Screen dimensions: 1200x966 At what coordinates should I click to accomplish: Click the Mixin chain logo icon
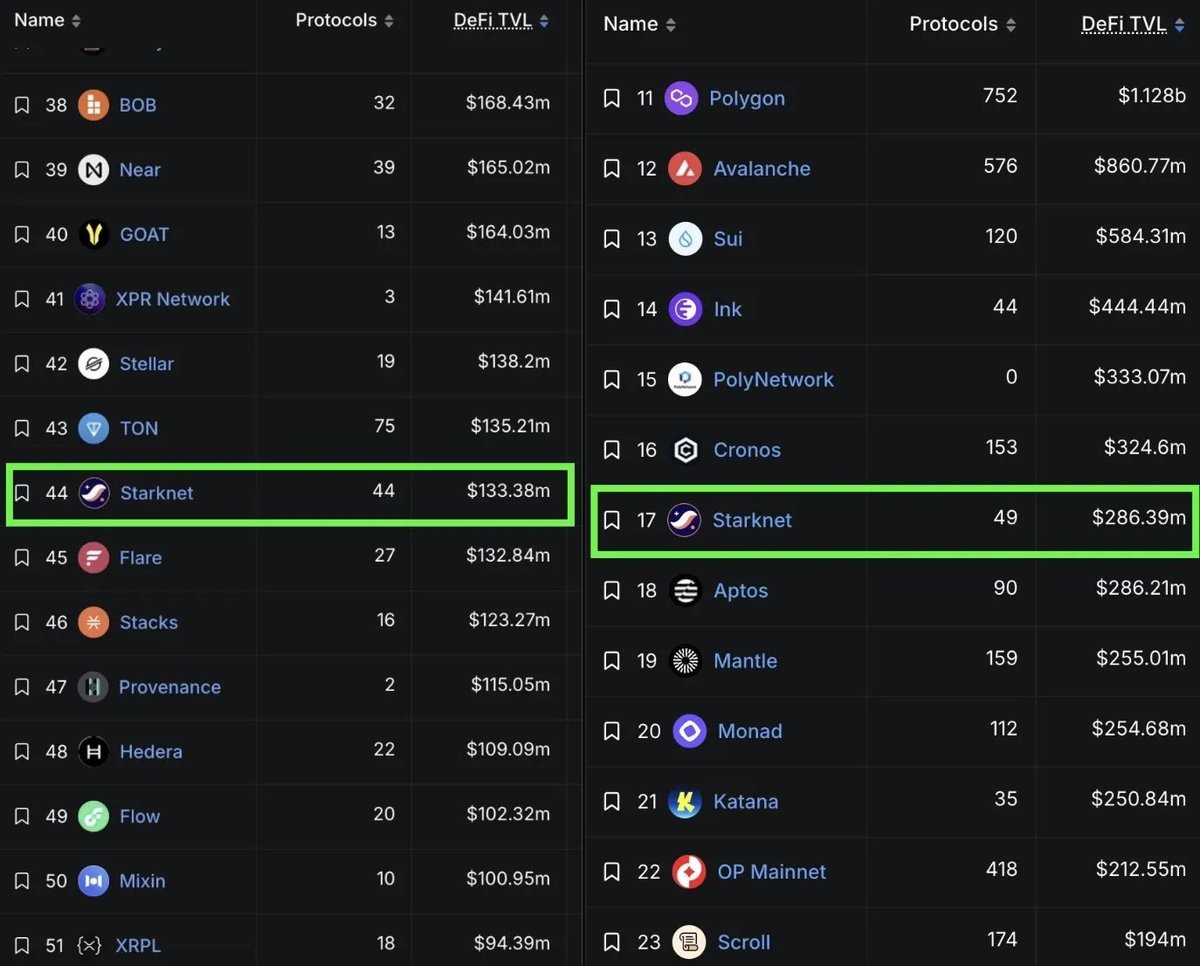(93, 881)
